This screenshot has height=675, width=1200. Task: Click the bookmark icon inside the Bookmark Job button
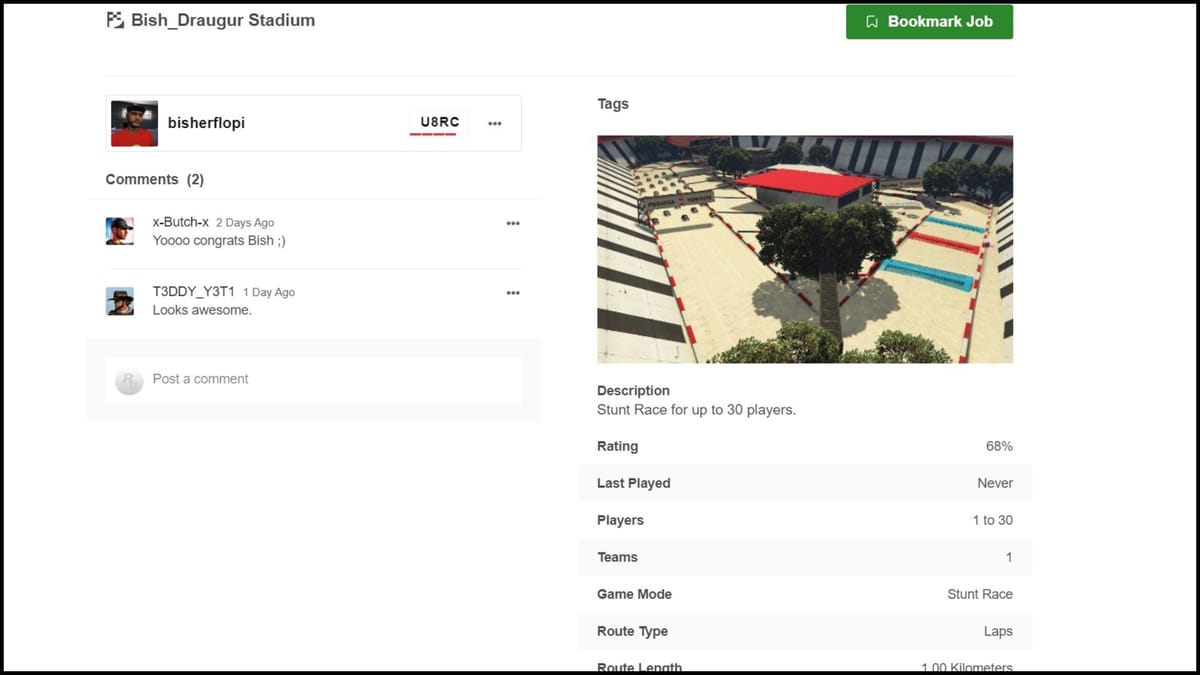pyautogui.click(x=872, y=20)
